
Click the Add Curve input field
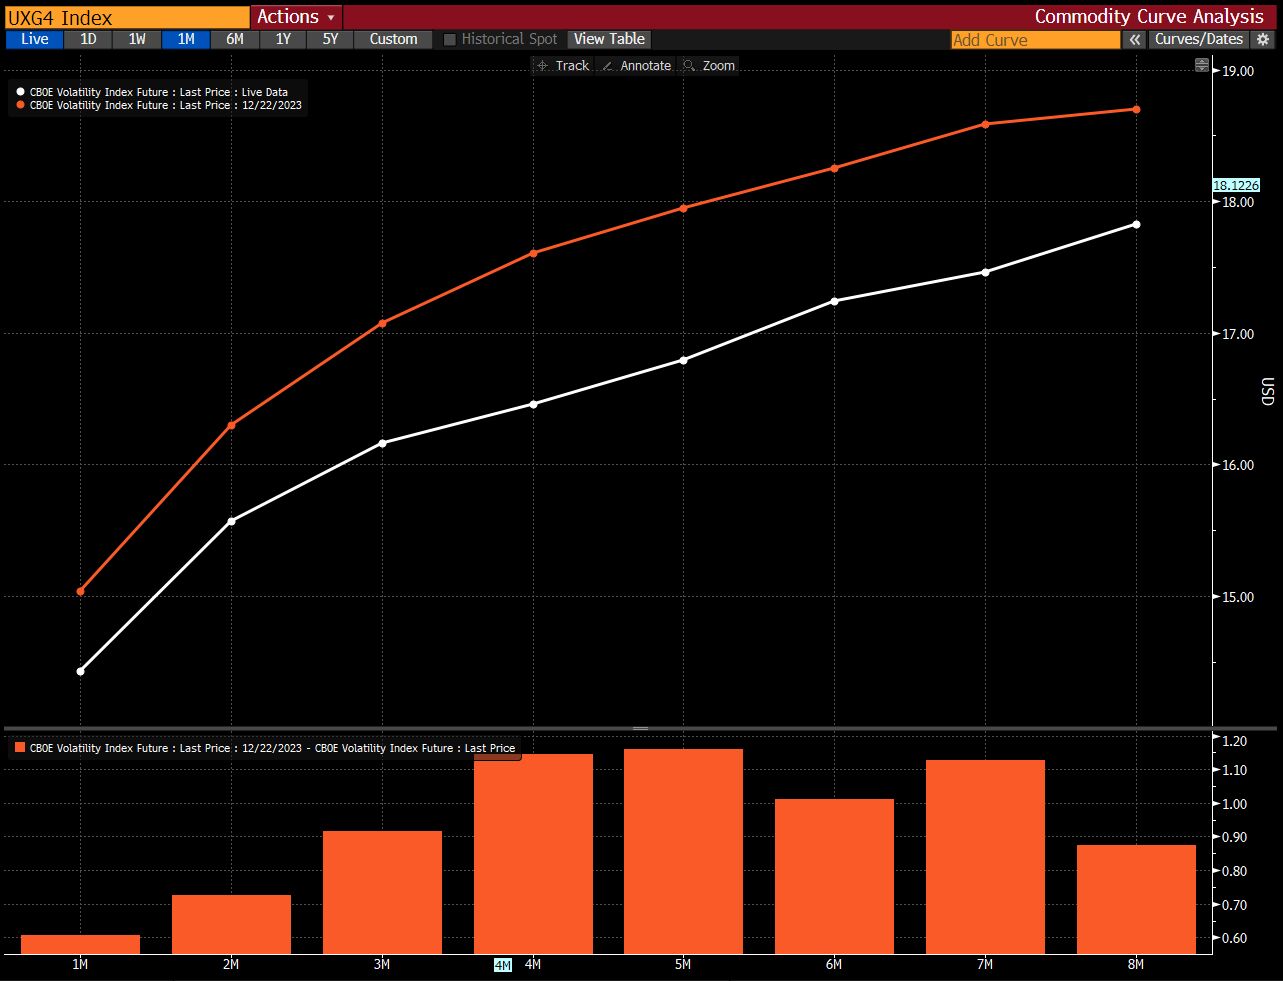coord(1035,40)
